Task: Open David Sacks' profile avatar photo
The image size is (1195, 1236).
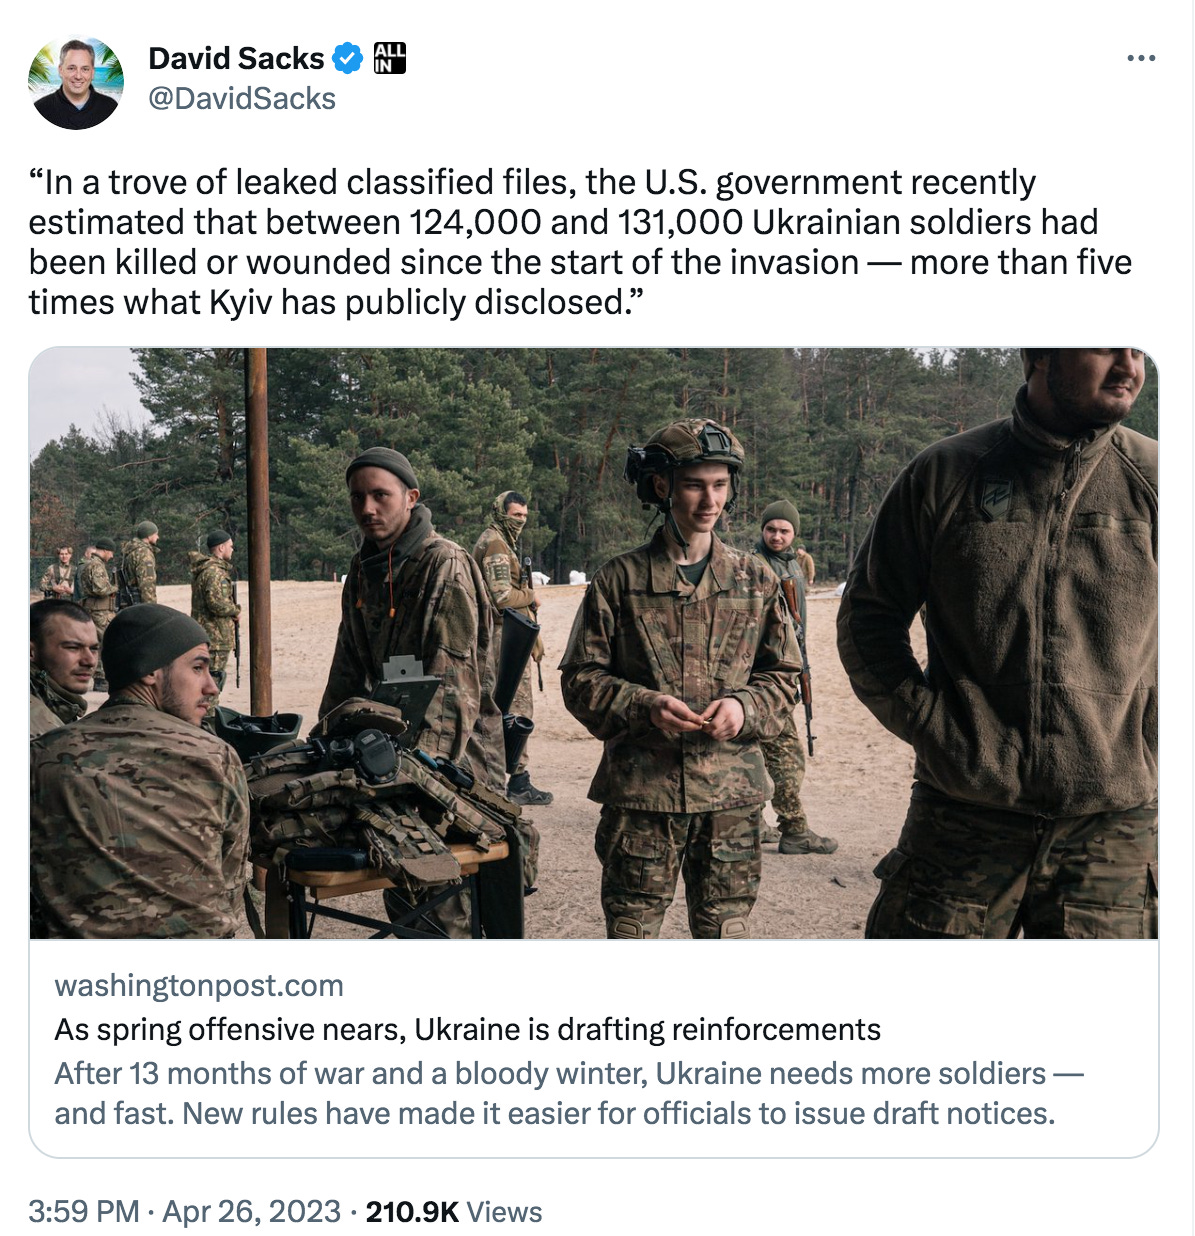Action: pyautogui.click(x=76, y=83)
